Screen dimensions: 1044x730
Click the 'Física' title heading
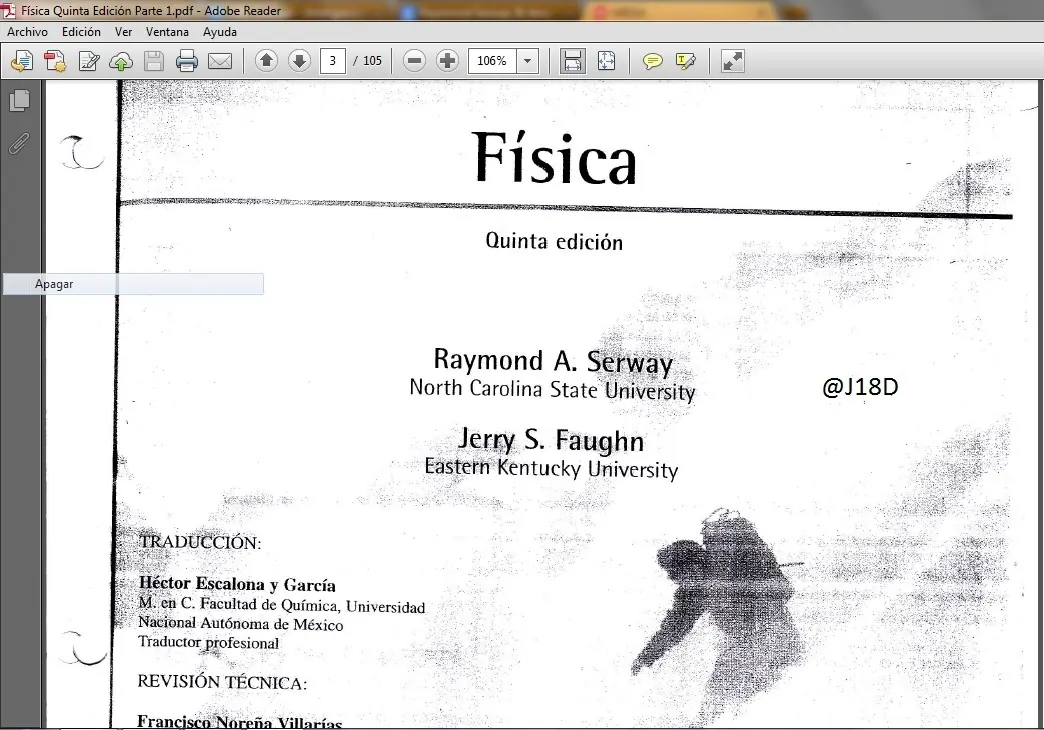click(x=555, y=157)
